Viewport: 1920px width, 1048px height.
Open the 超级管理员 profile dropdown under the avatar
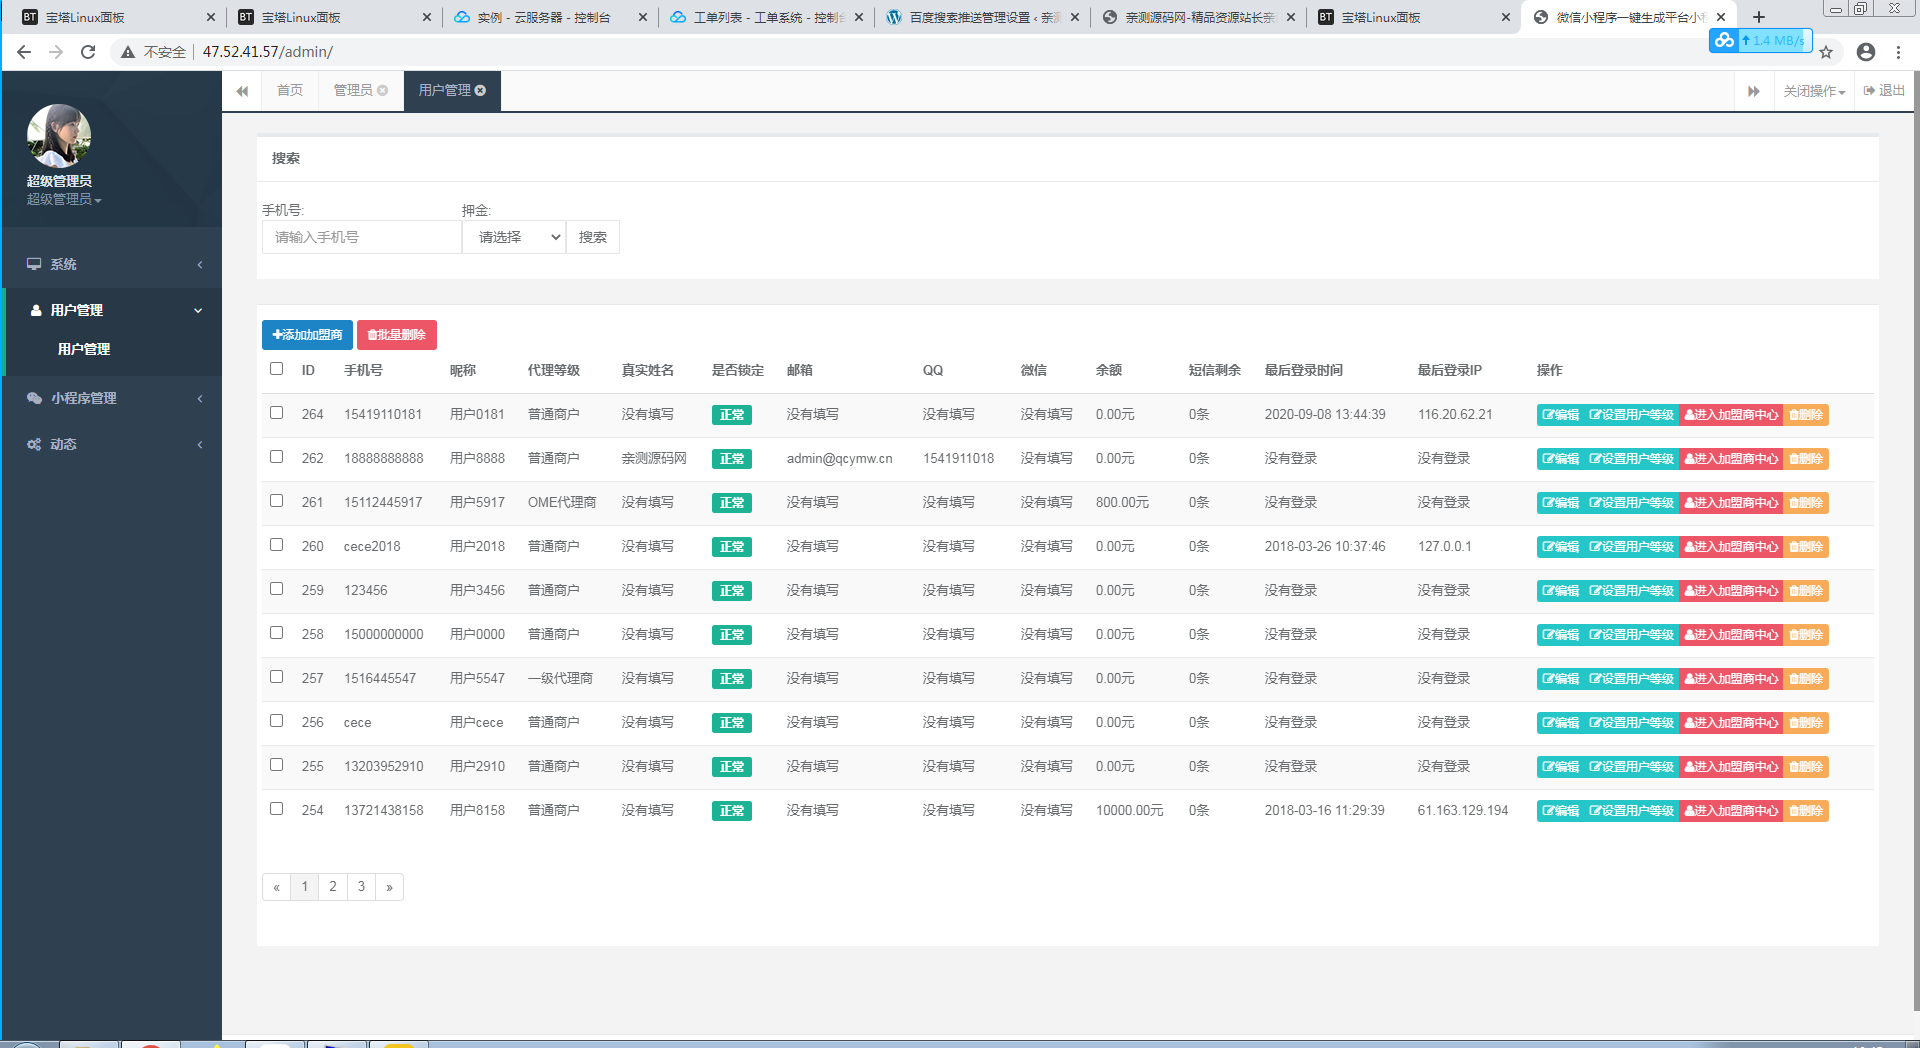coord(64,199)
